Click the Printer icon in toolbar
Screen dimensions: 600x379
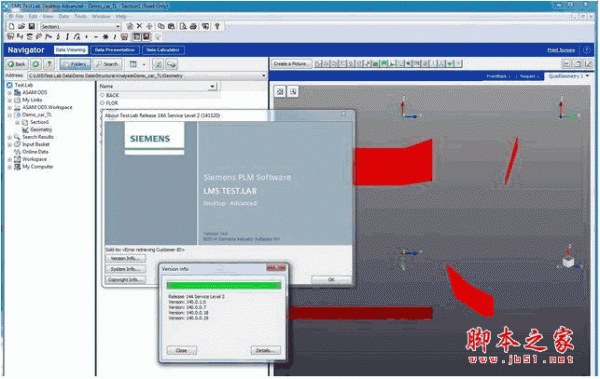[194, 26]
